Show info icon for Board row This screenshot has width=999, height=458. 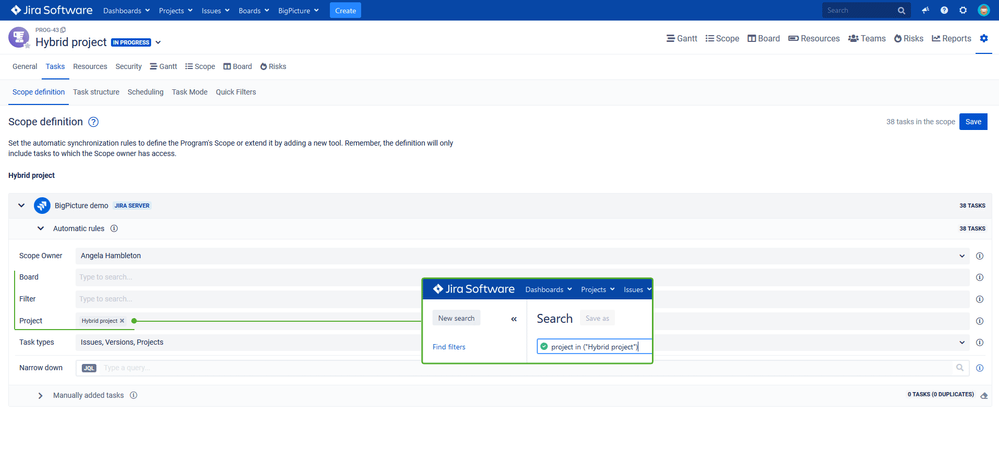pyautogui.click(x=980, y=278)
